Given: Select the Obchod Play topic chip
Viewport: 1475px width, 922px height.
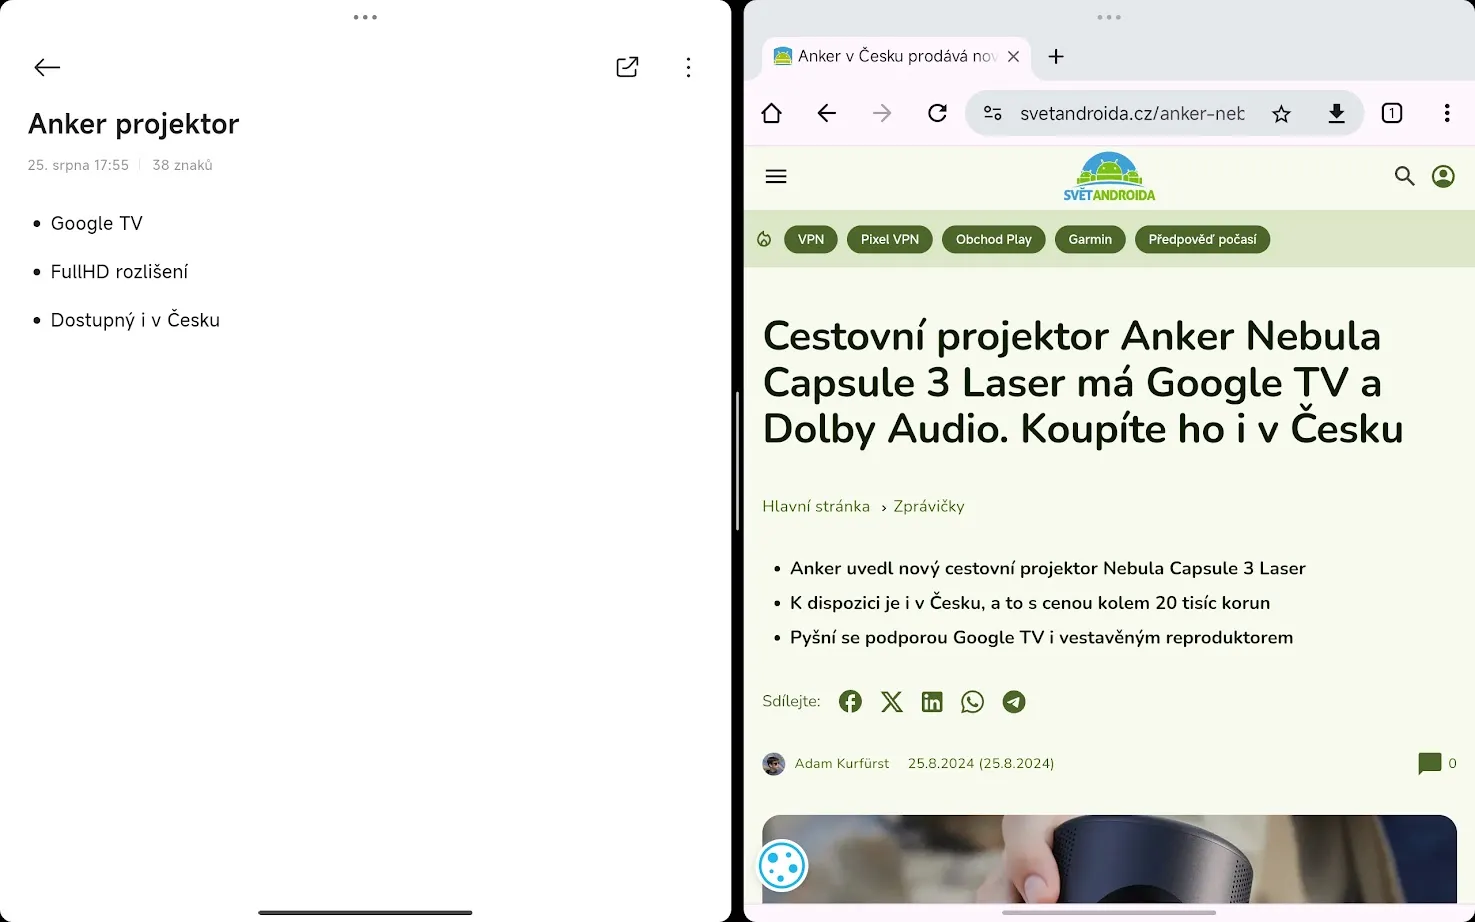Looking at the screenshot, I should click(x=993, y=240).
